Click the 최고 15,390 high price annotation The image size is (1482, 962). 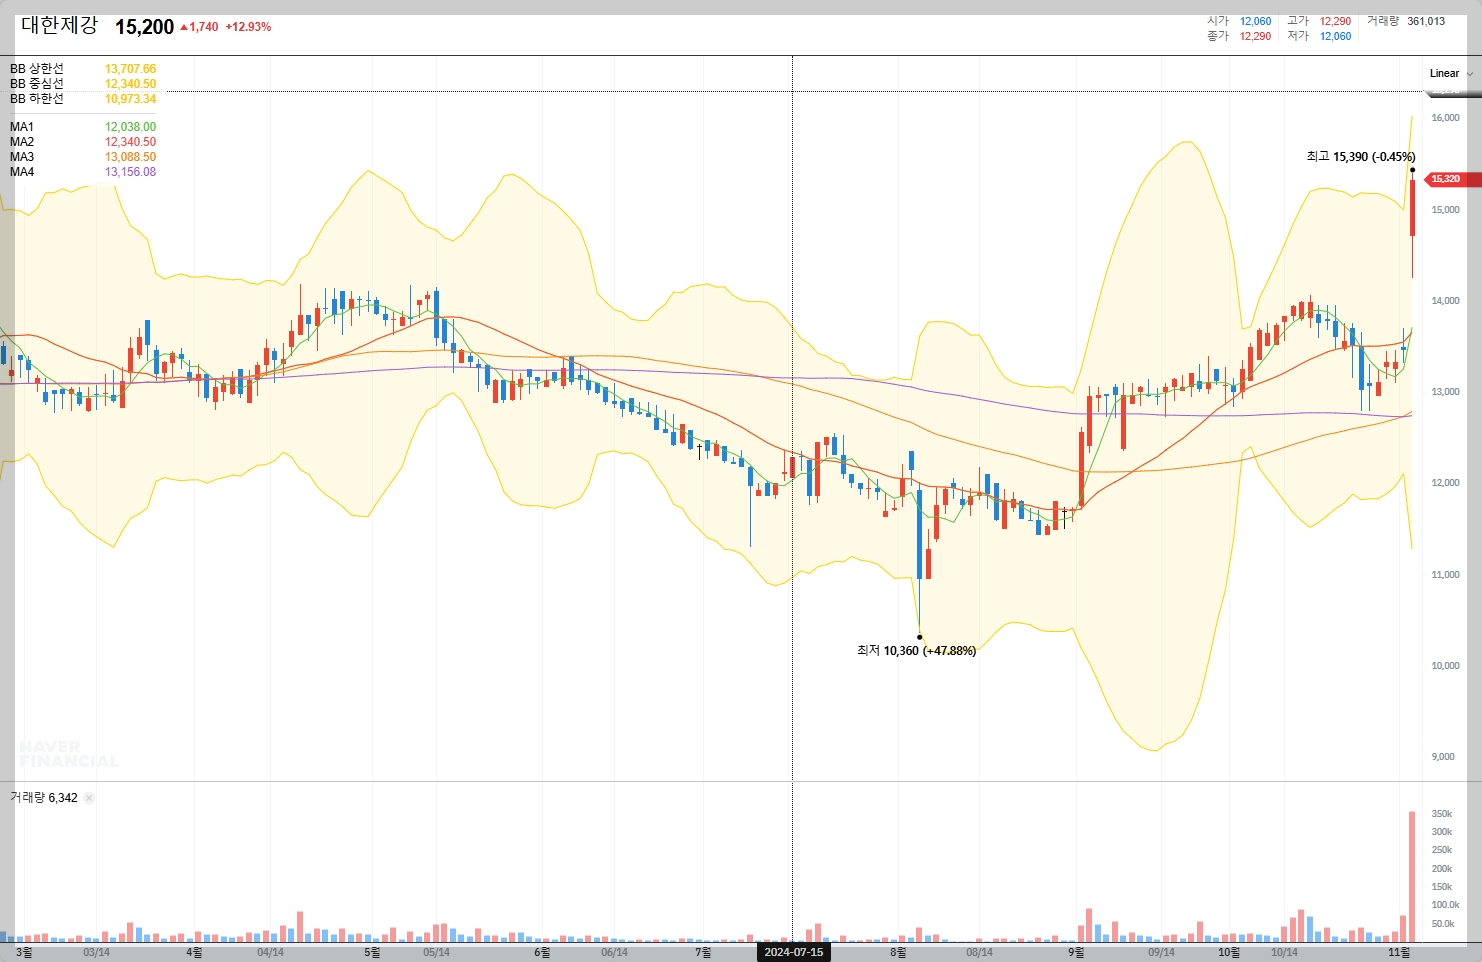pos(1361,157)
